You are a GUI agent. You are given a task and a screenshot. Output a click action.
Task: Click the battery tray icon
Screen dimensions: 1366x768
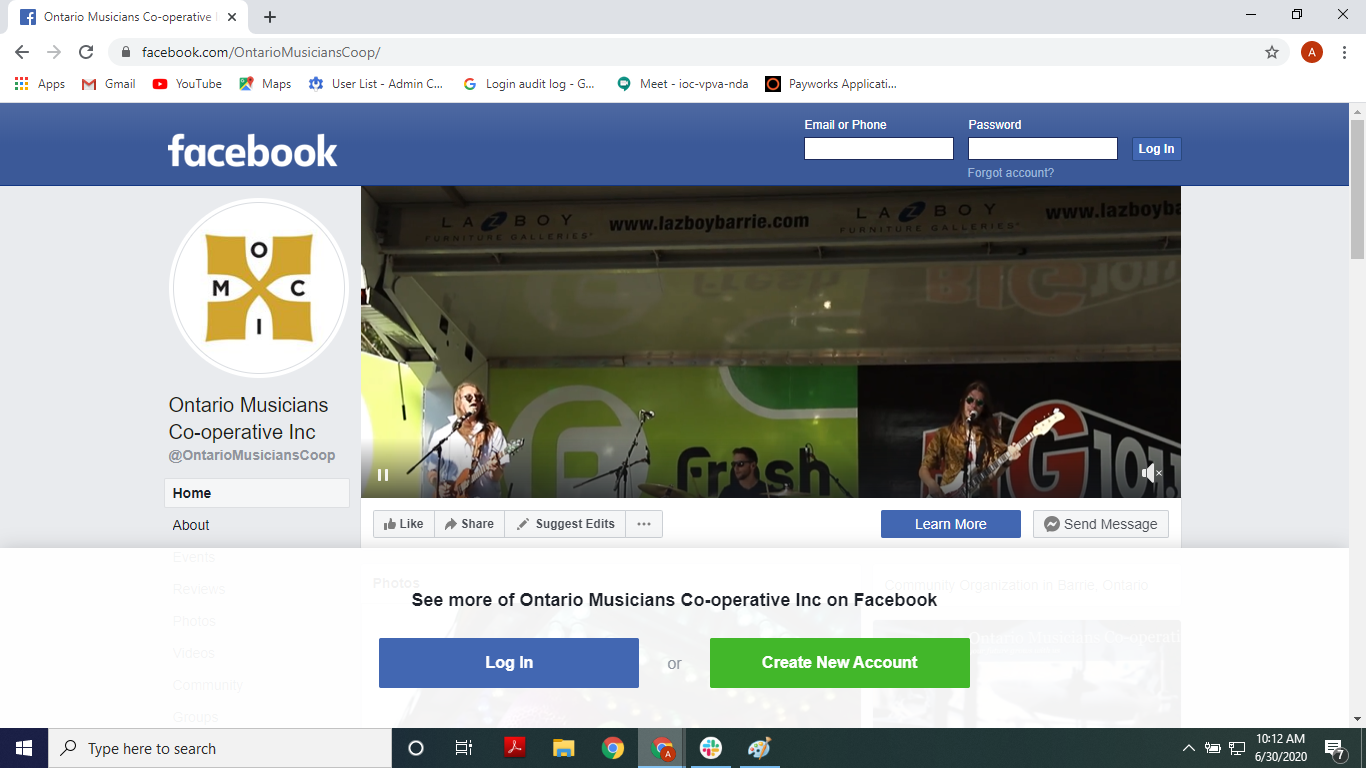click(x=1213, y=748)
